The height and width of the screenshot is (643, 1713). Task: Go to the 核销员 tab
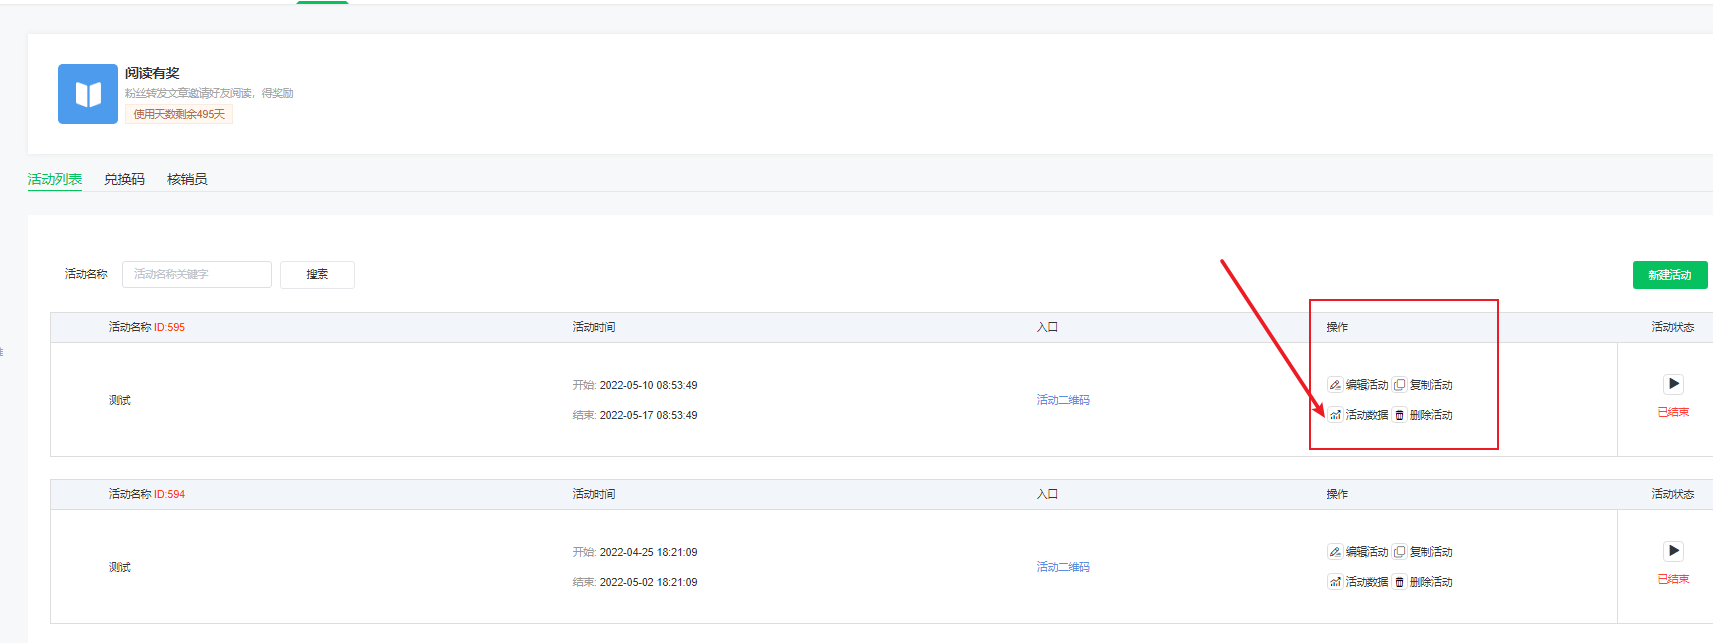pos(187,179)
